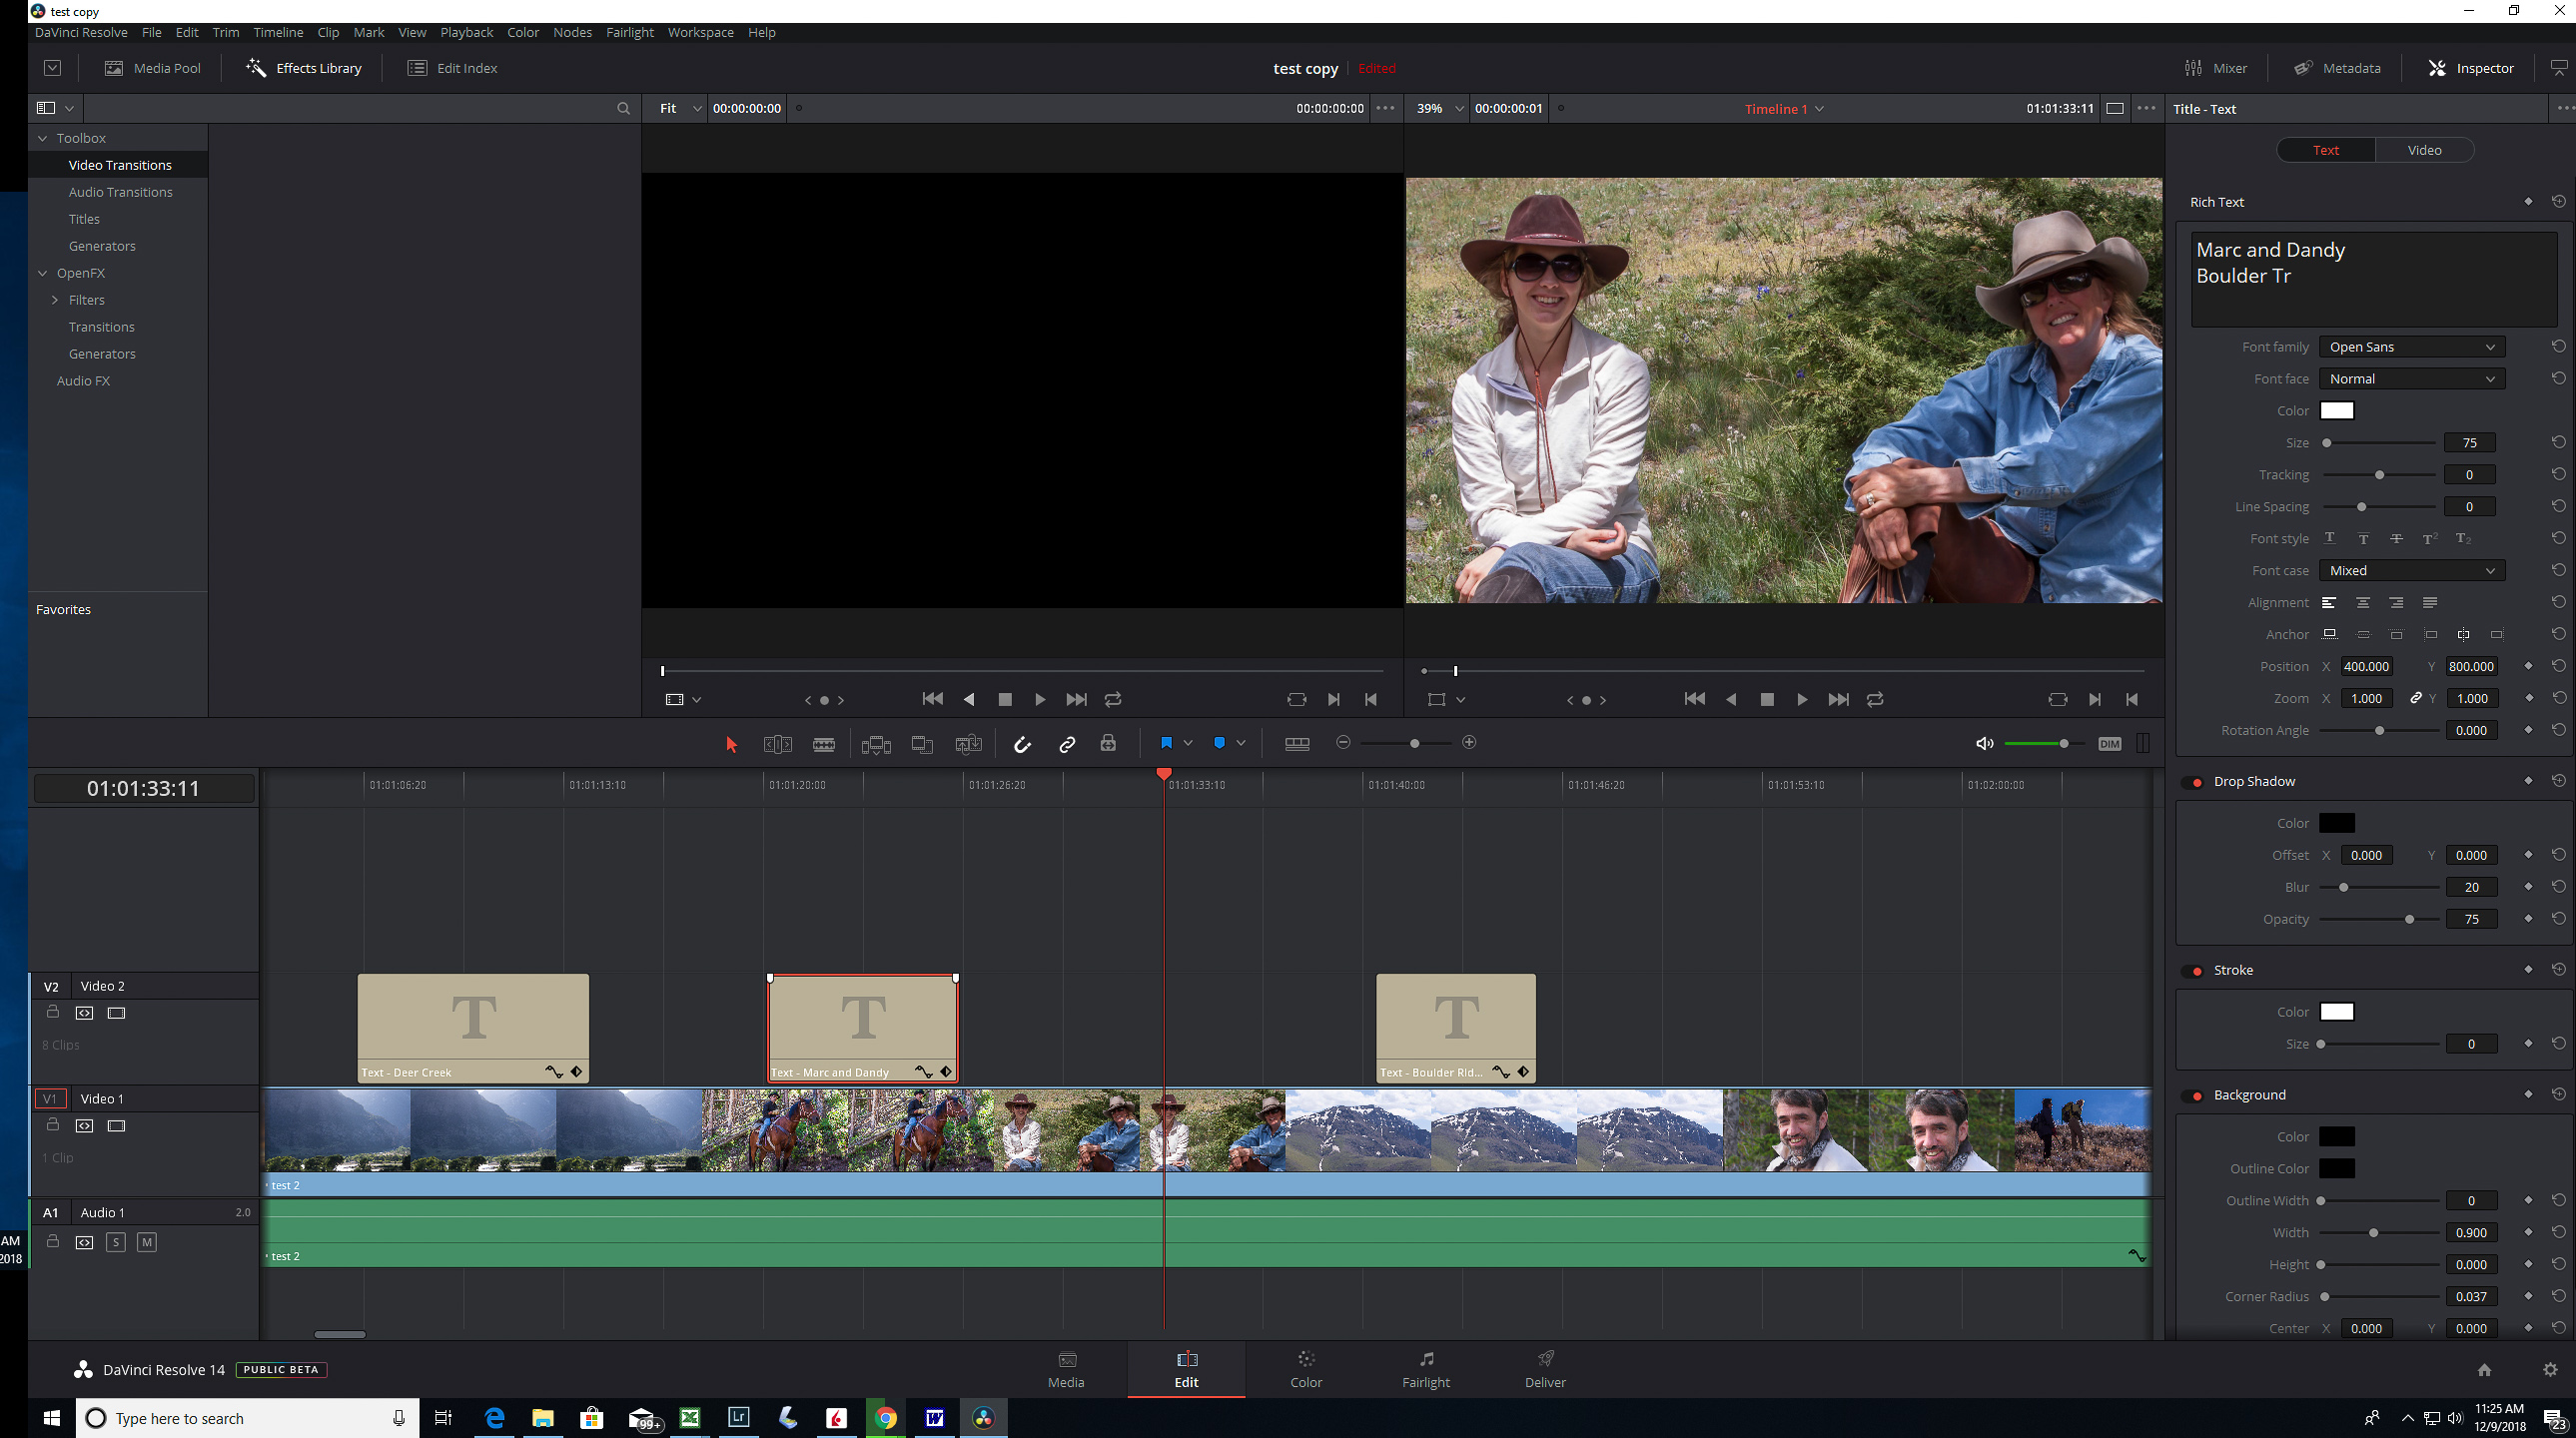Open the Timeline 1 name dropdown

tap(1784, 109)
